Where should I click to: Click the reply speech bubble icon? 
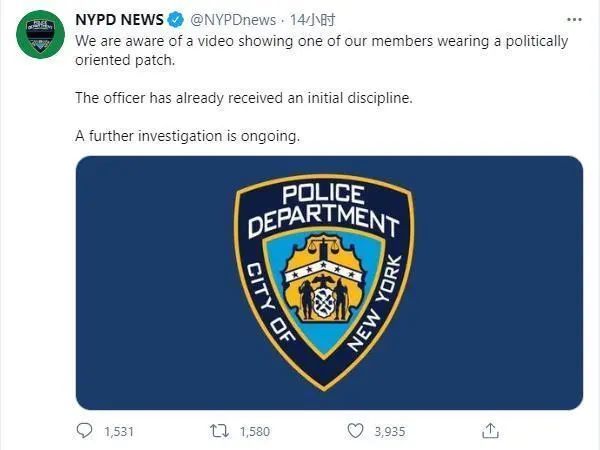[84, 431]
